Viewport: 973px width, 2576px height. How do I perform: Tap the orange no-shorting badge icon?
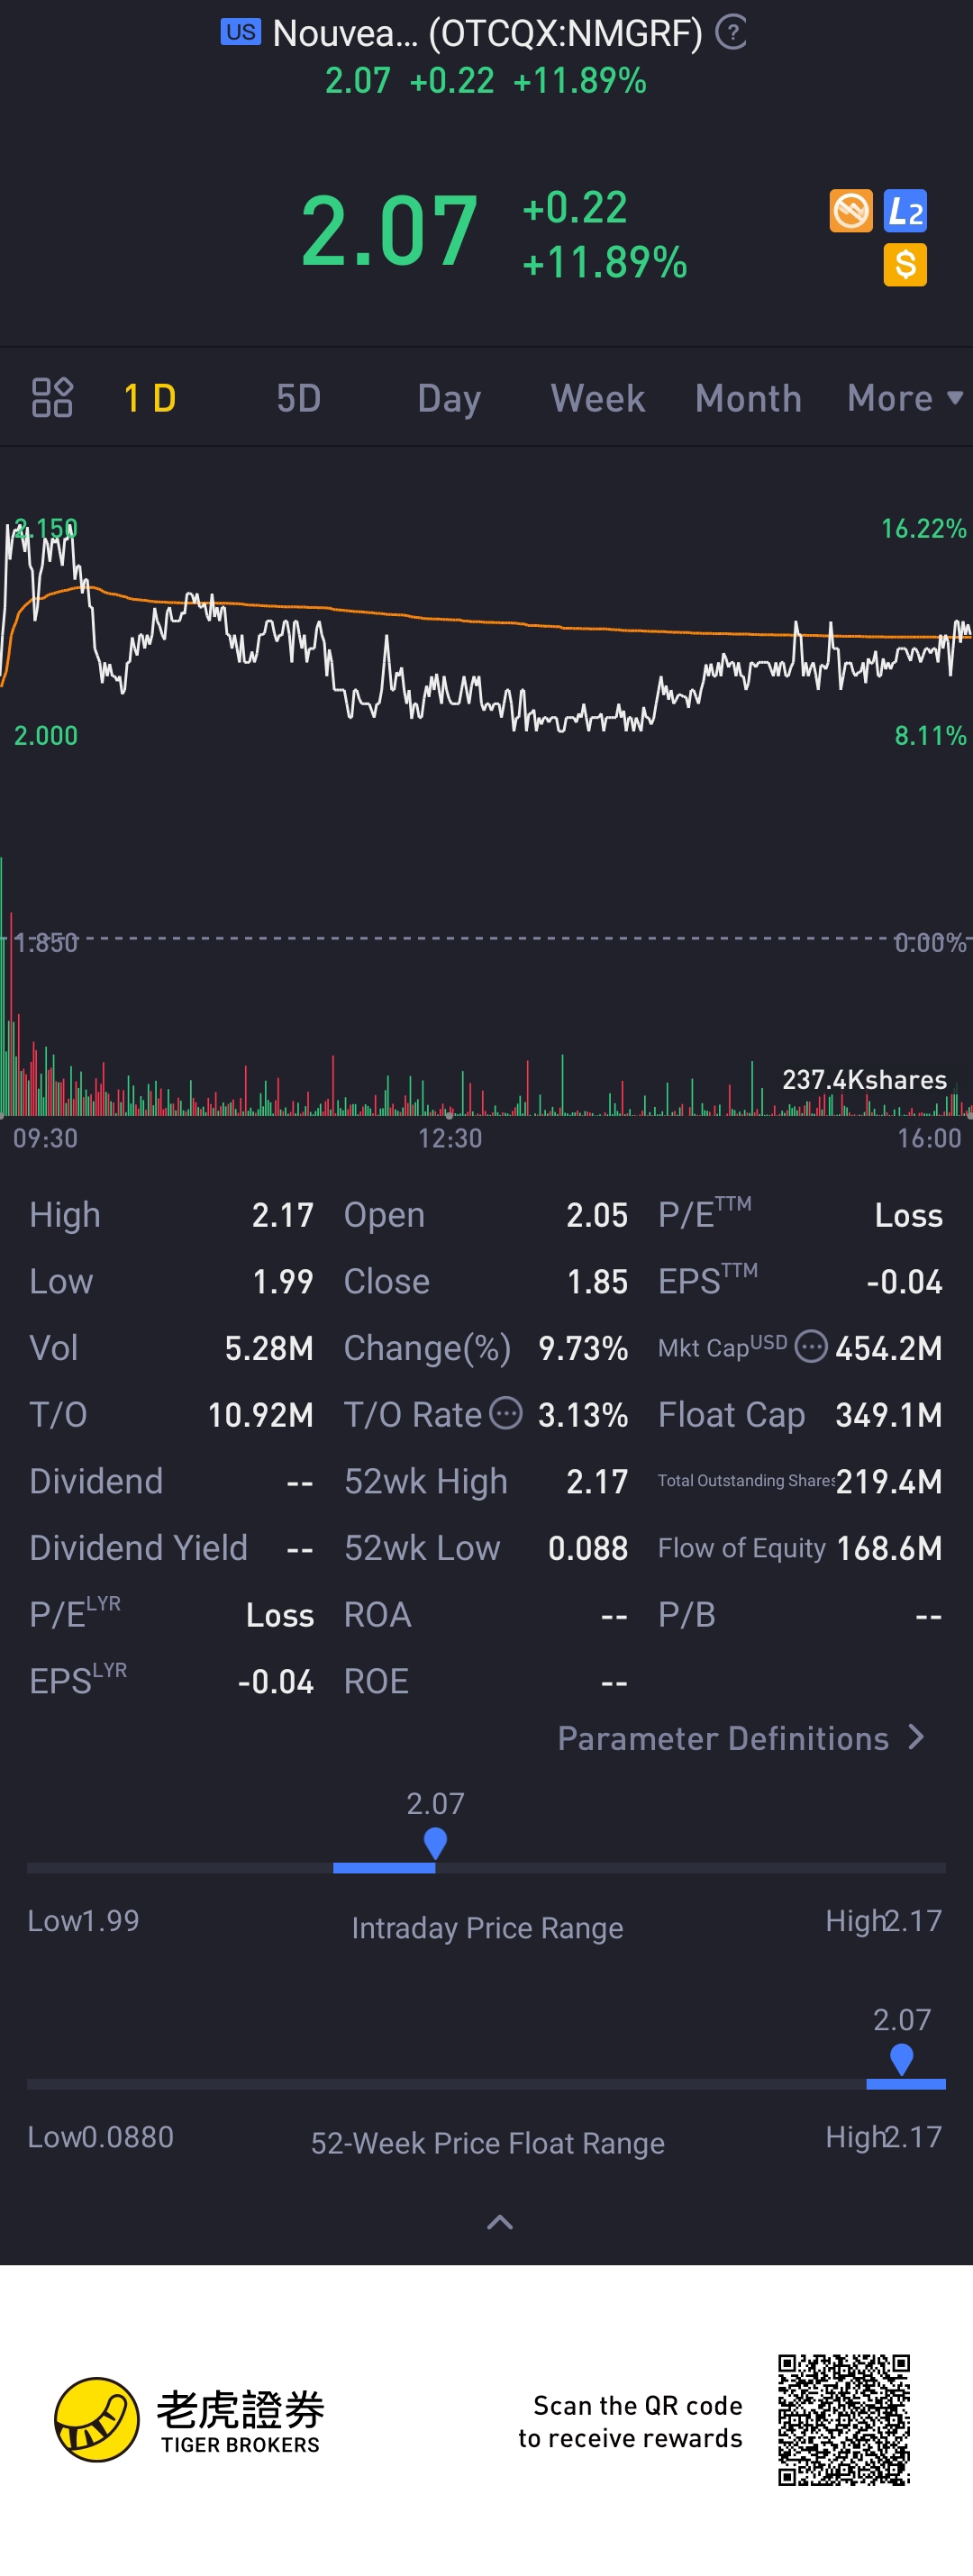pyautogui.click(x=851, y=211)
